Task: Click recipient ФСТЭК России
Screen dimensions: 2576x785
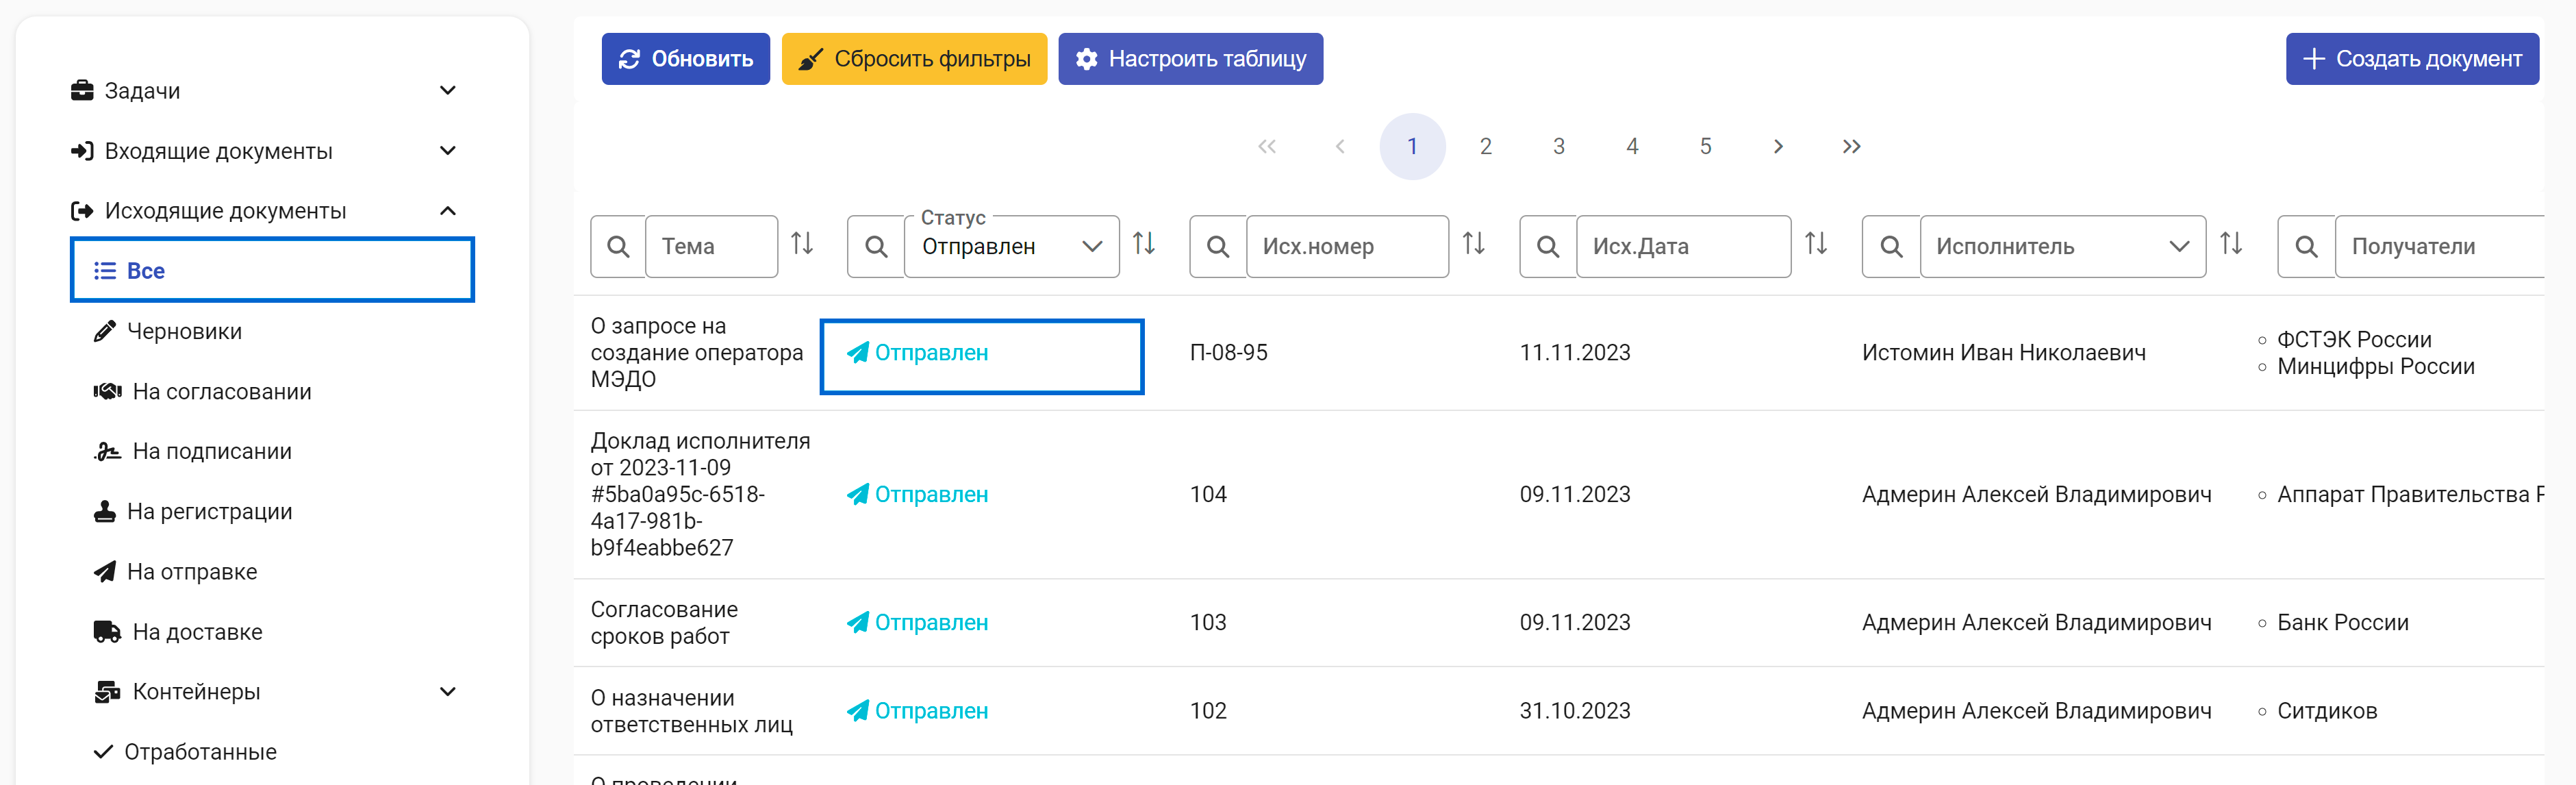Action: point(2354,340)
